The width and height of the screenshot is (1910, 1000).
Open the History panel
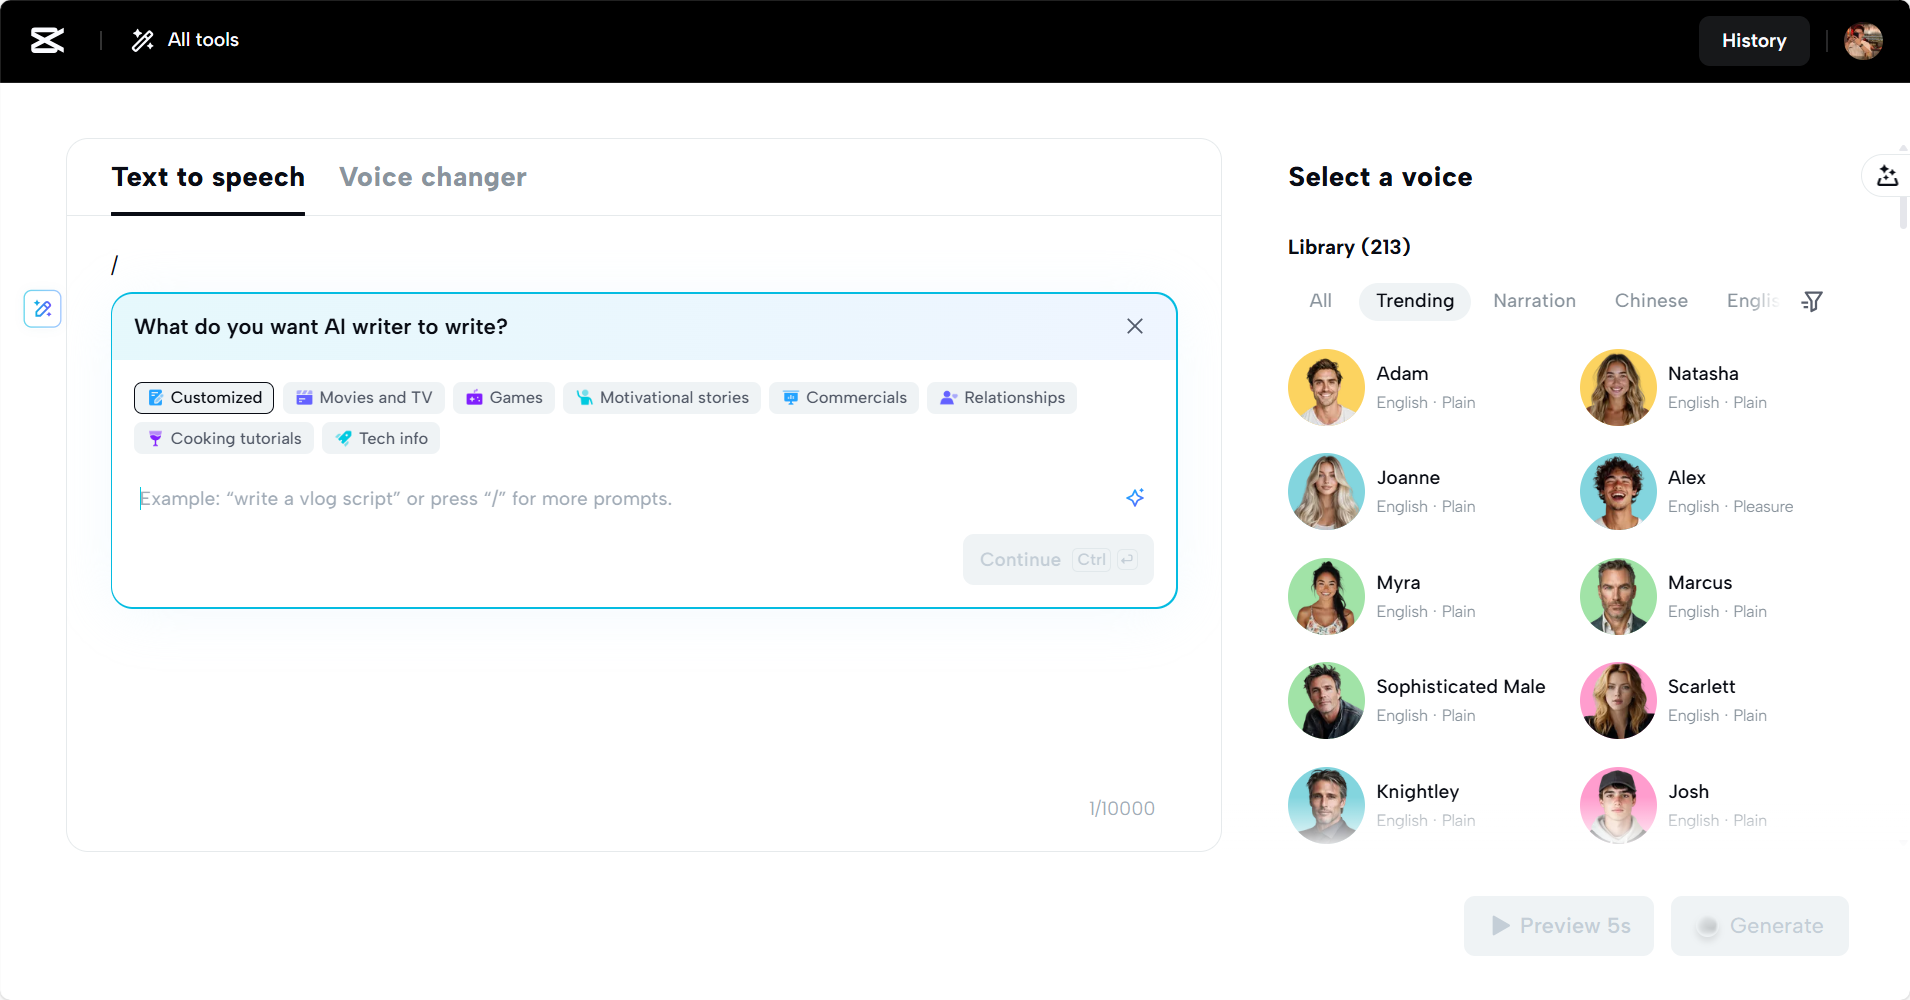(1754, 41)
